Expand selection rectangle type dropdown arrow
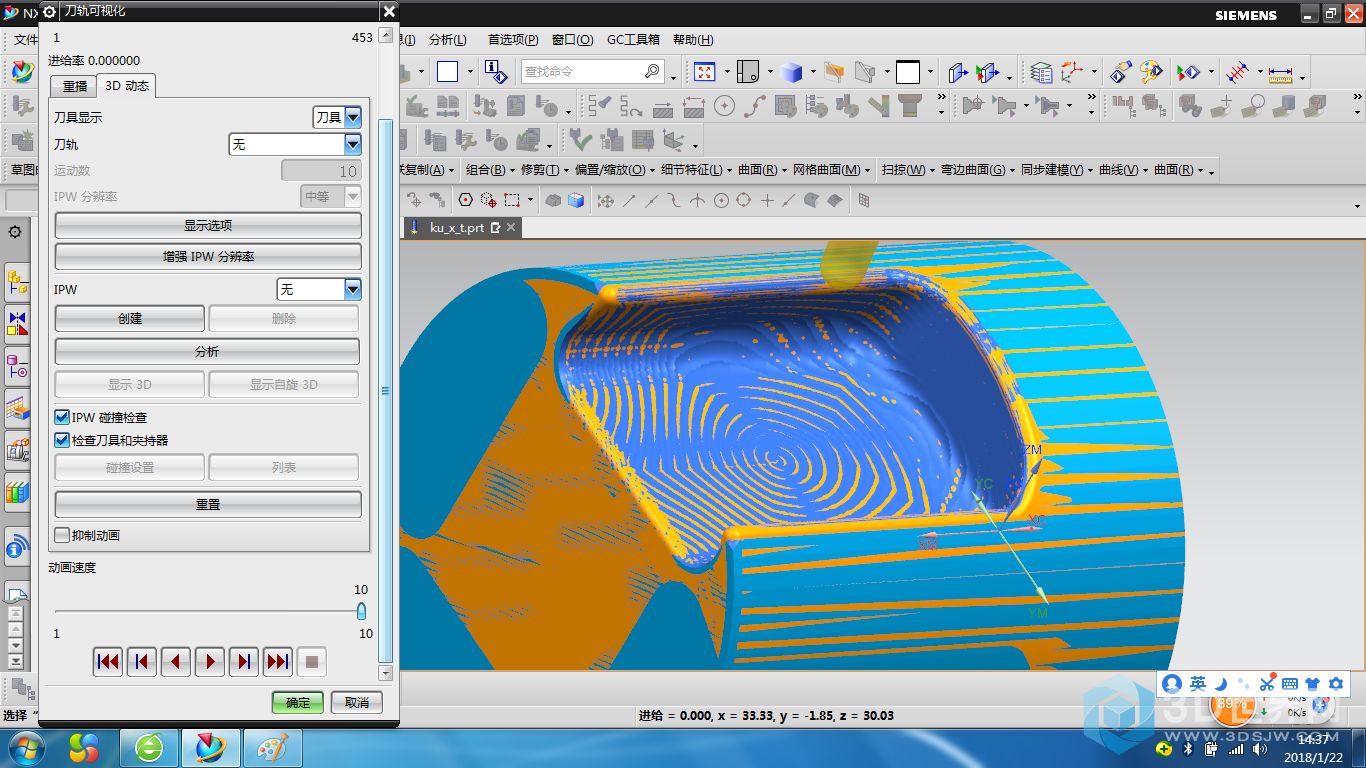The height and width of the screenshot is (768, 1366). 530,201
